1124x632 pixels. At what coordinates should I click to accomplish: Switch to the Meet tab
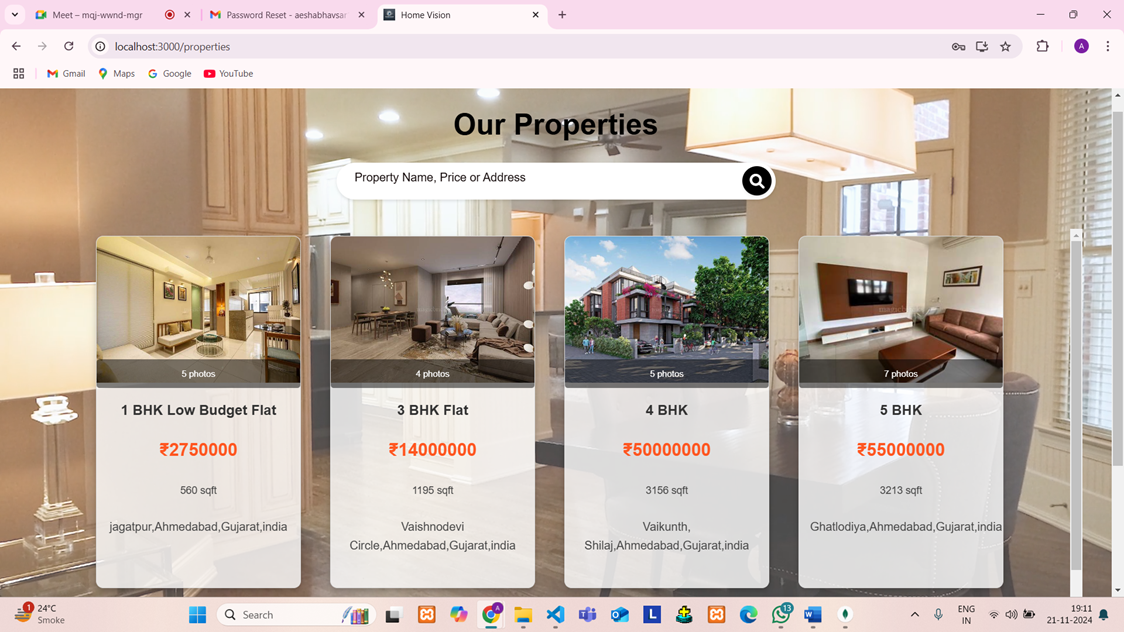(x=95, y=15)
